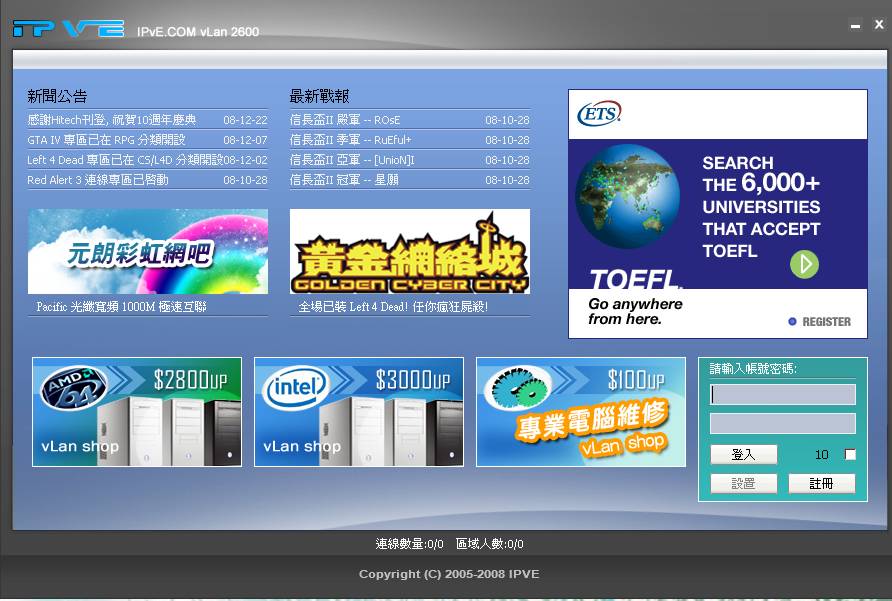Open the GTA IV 專區 news link
Viewport: 892px width, 601px height.
point(106,140)
